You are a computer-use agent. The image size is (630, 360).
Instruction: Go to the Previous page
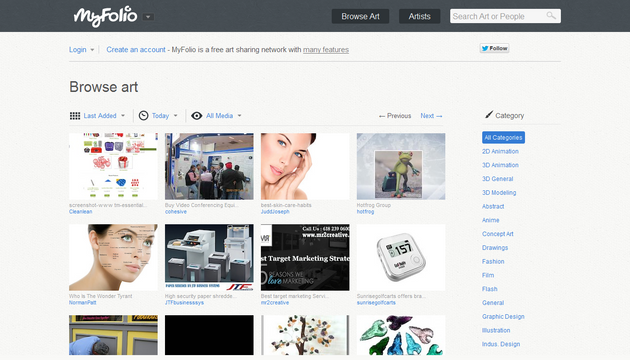[395, 116]
